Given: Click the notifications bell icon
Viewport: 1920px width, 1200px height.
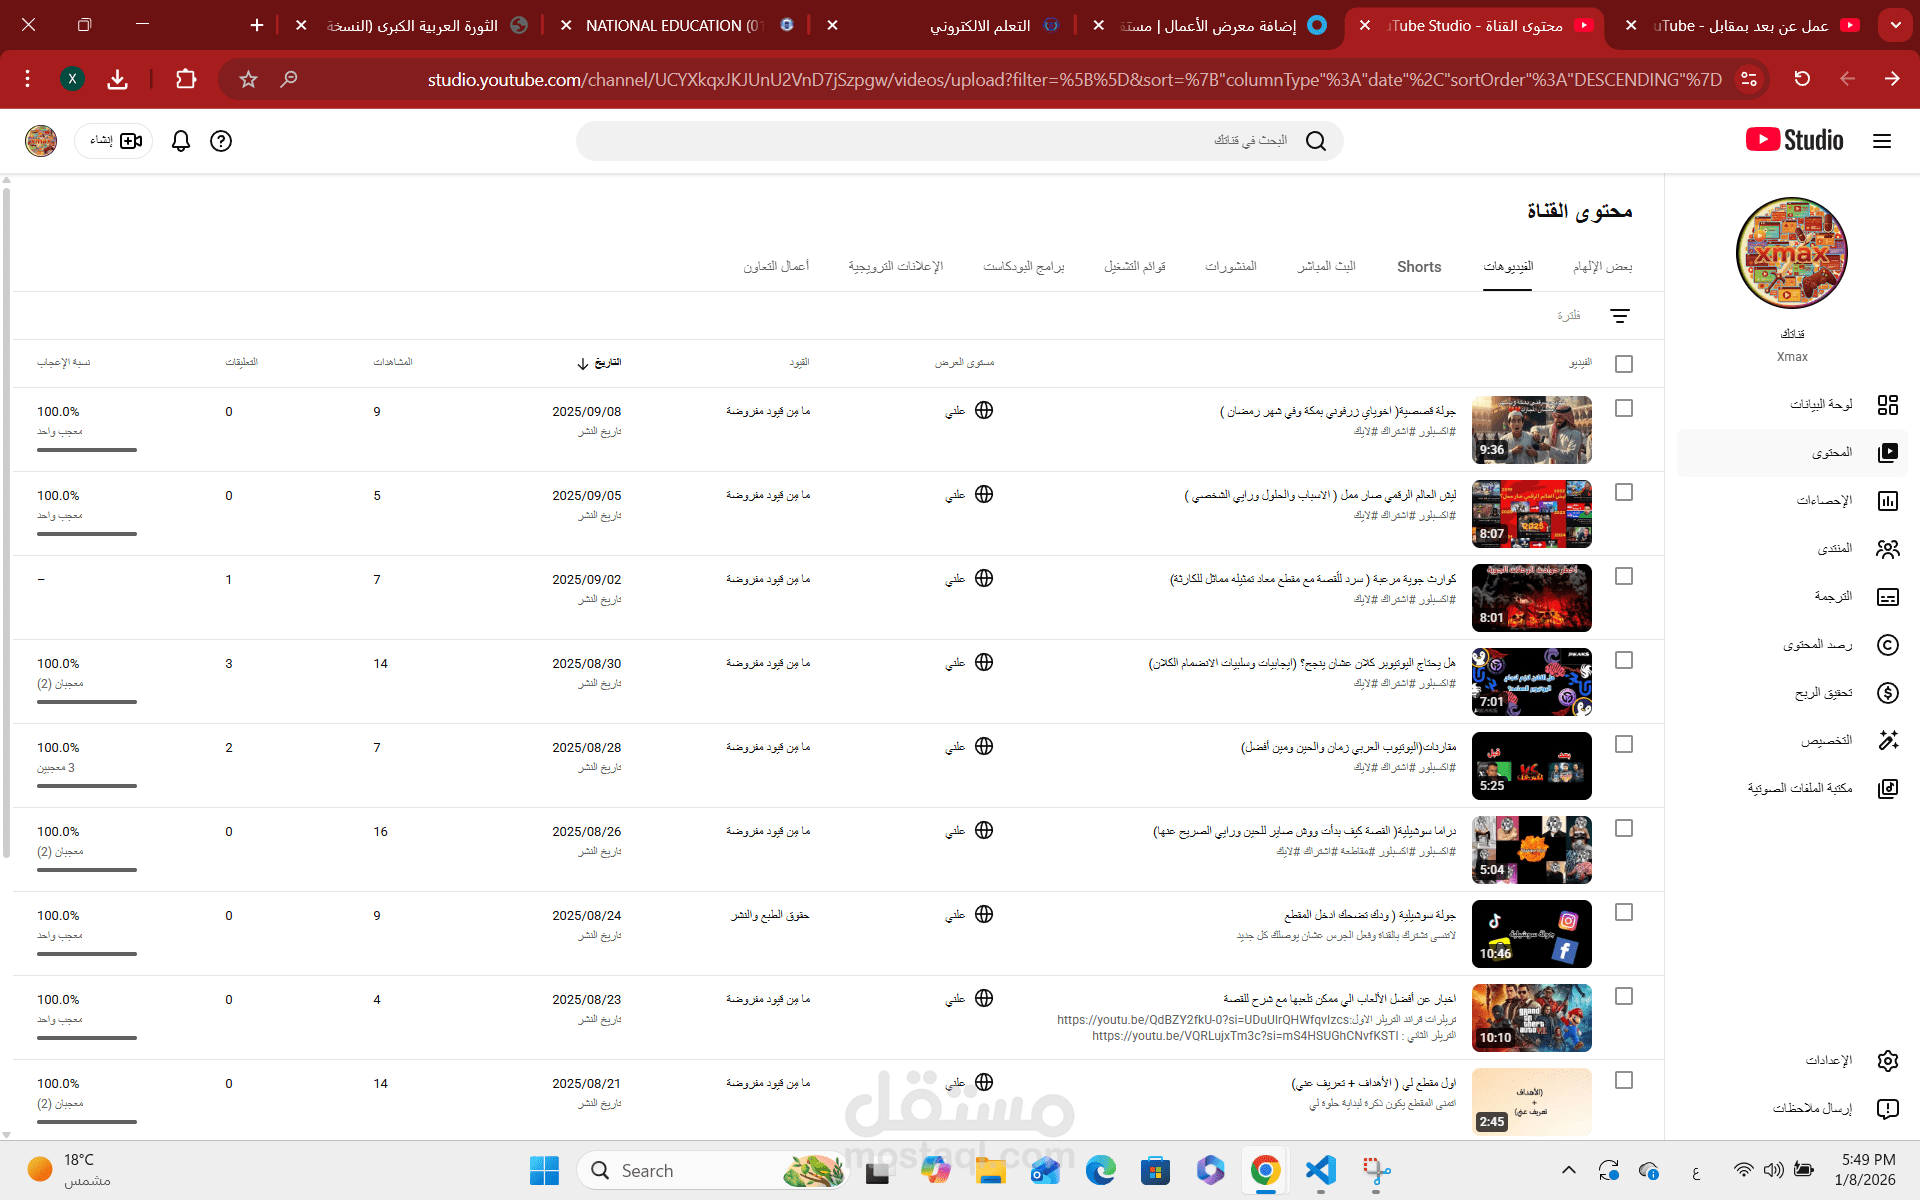Looking at the screenshot, I should 180,141.
